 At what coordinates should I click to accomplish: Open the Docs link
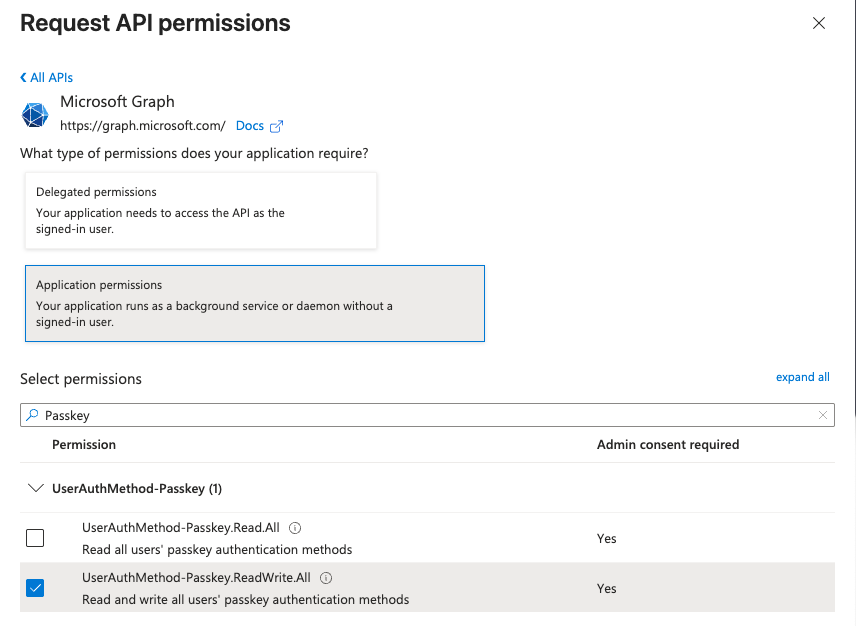pos(250,126)
